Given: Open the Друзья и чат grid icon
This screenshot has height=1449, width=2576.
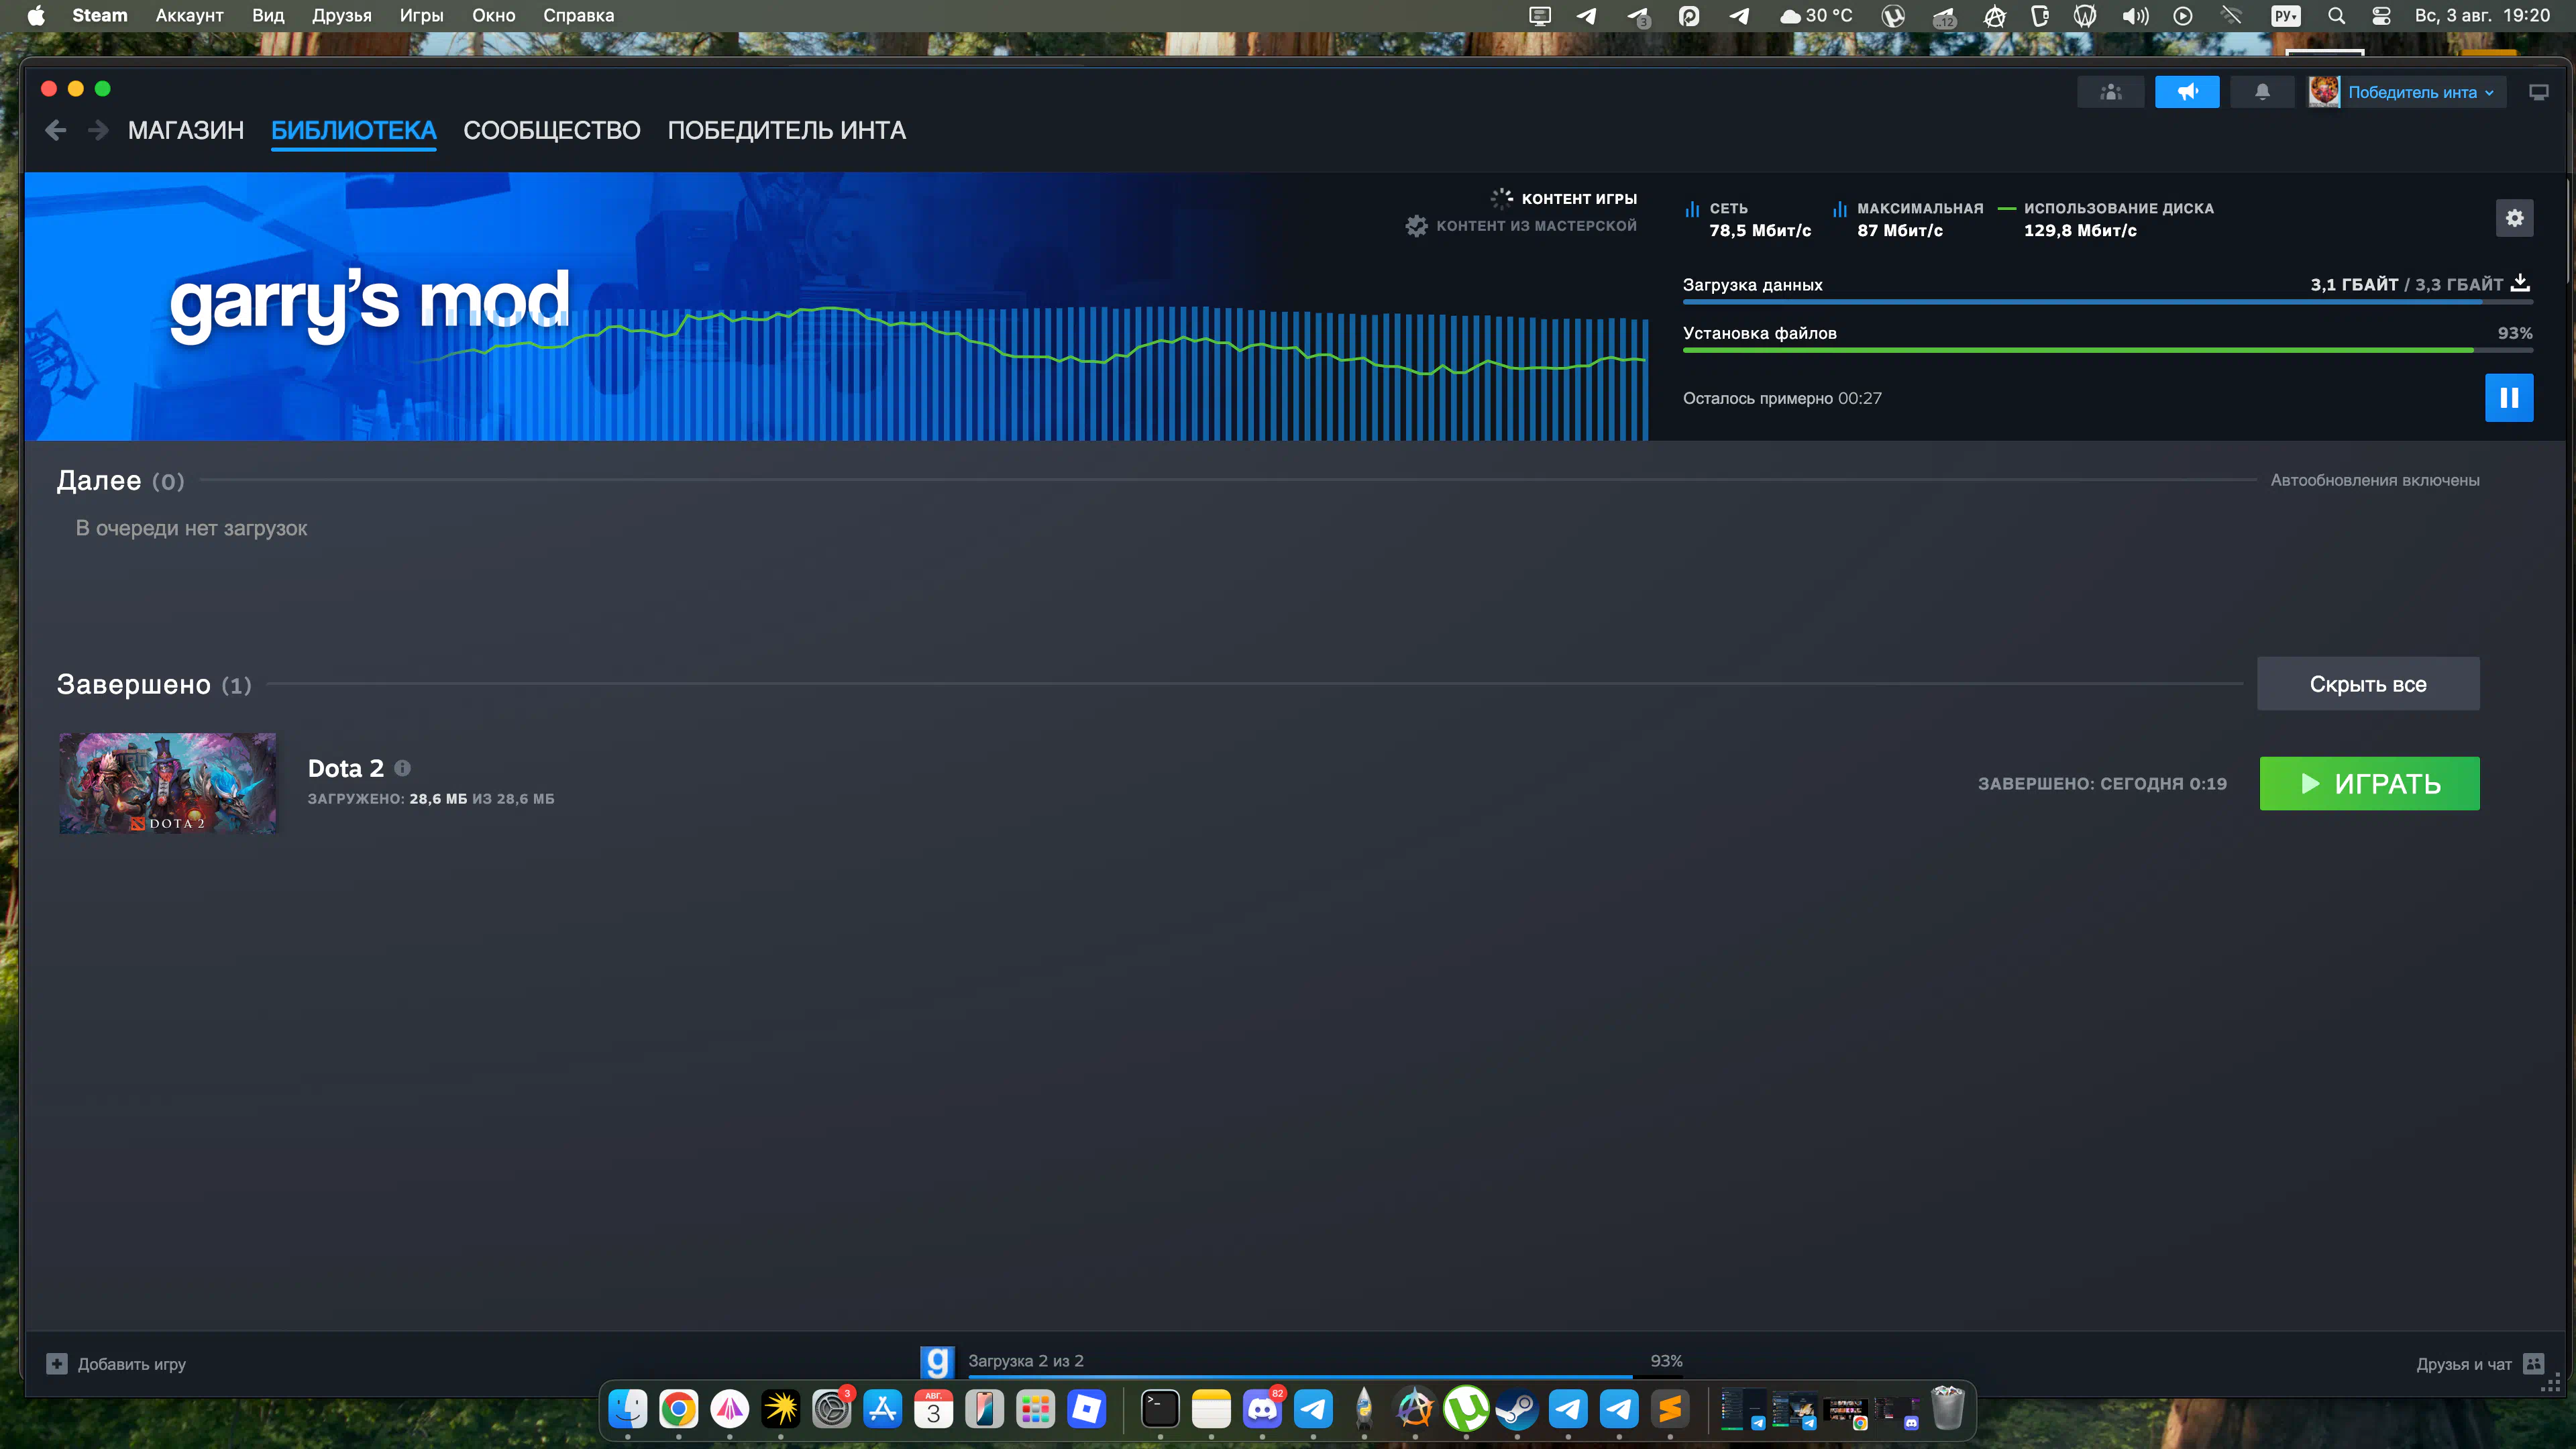Looking at the screenshot, I should pyautogui.click(x=2533, y=1363).
